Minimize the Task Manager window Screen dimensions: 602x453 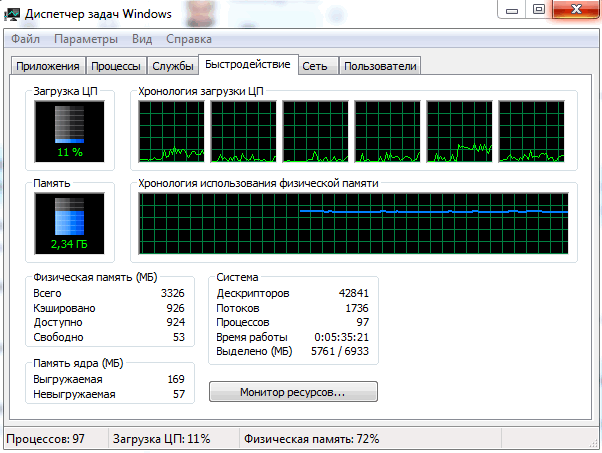coord(512,9)
